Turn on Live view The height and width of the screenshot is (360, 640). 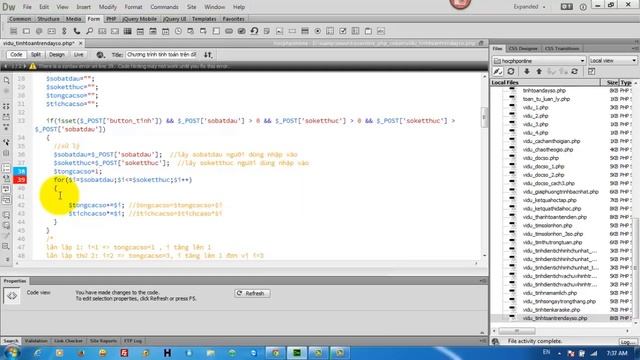point(78,55)
